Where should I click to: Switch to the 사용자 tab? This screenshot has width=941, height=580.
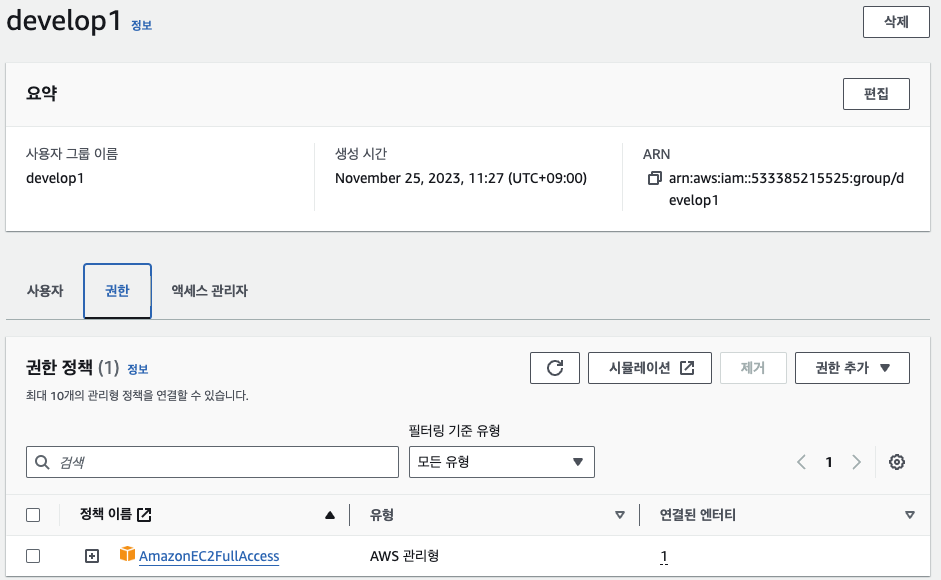click(x=45, y=291)
